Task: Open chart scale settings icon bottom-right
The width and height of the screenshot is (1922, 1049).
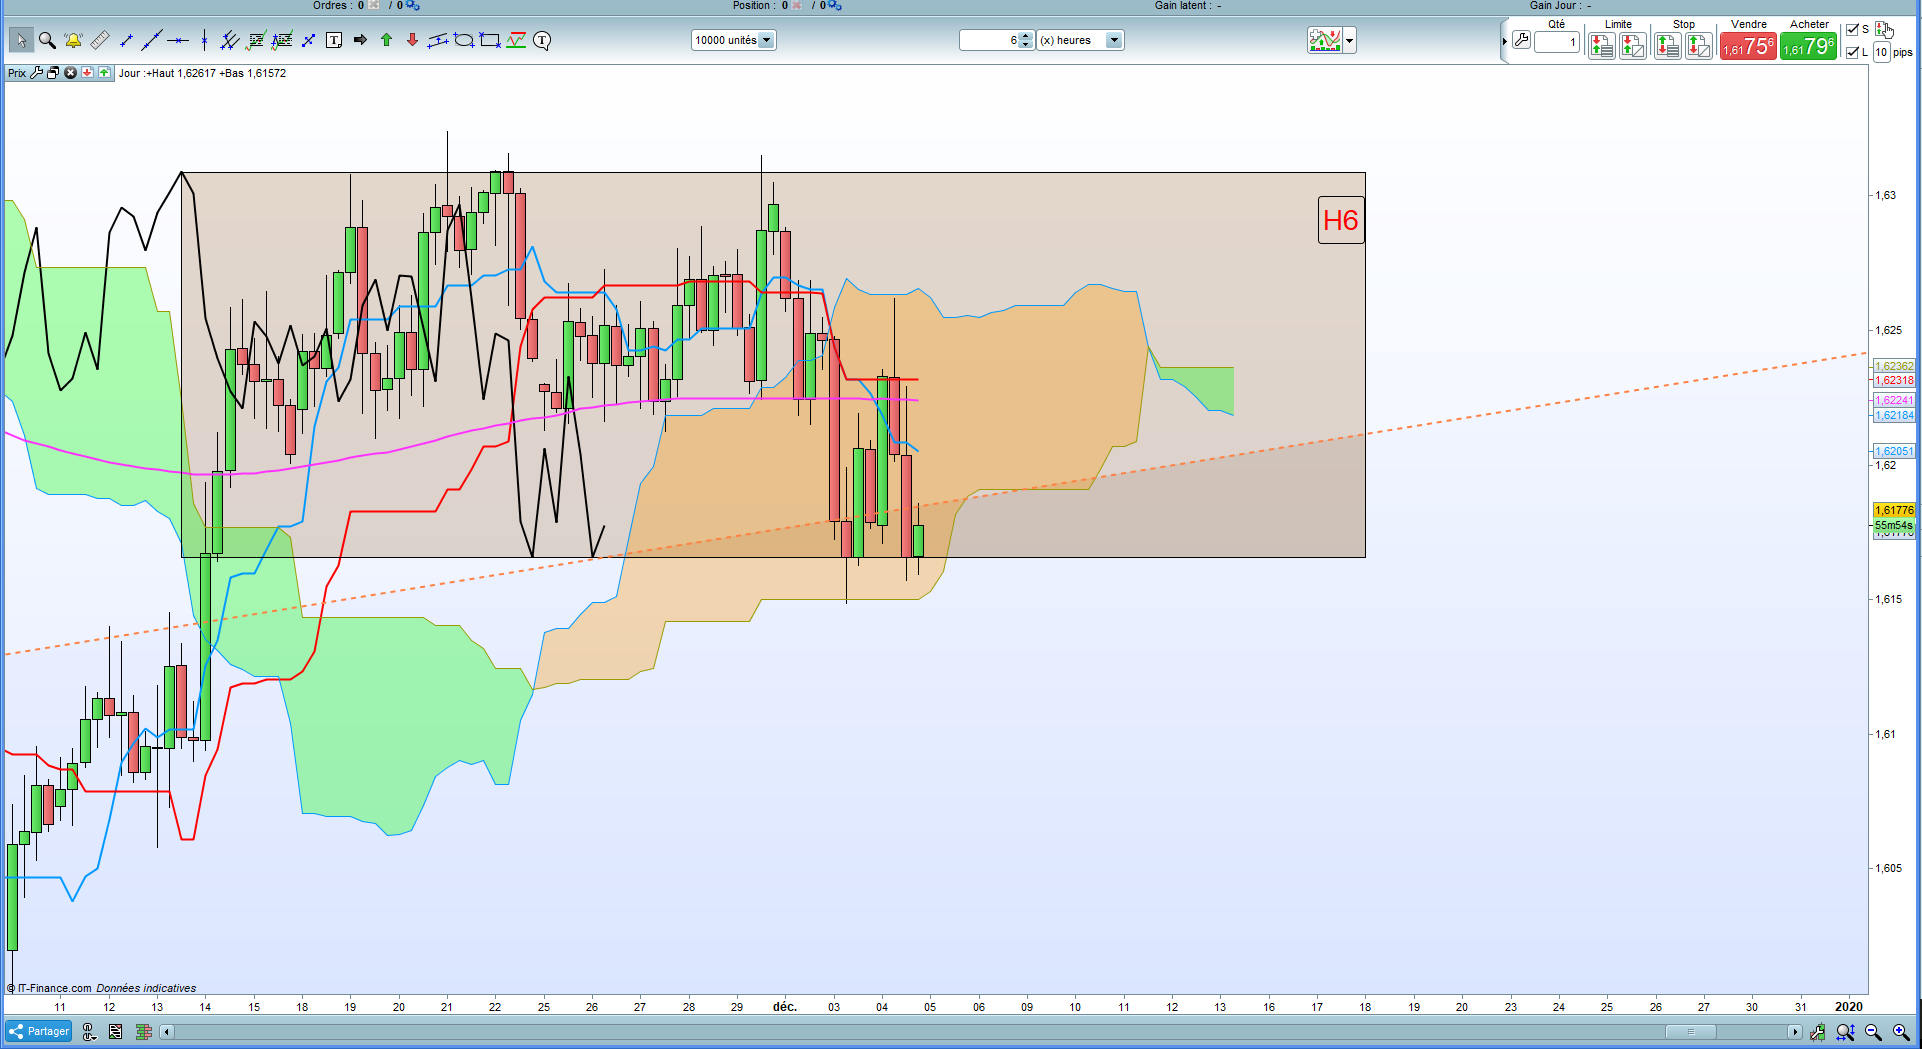Action: pyautogui.click(x=1818, y=1032)
